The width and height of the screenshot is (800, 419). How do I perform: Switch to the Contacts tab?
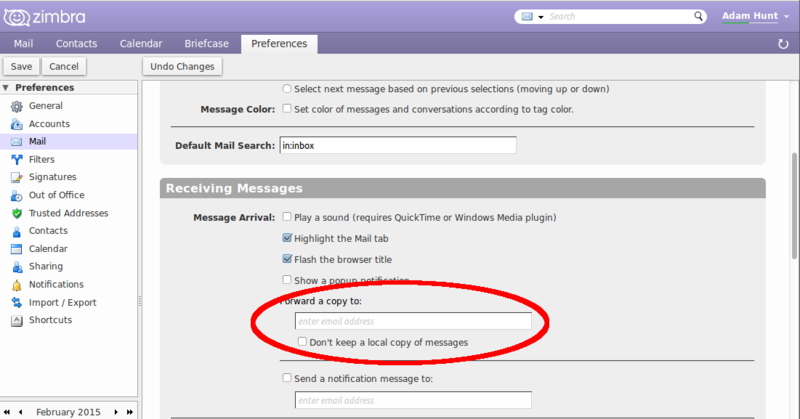point(76,44)
